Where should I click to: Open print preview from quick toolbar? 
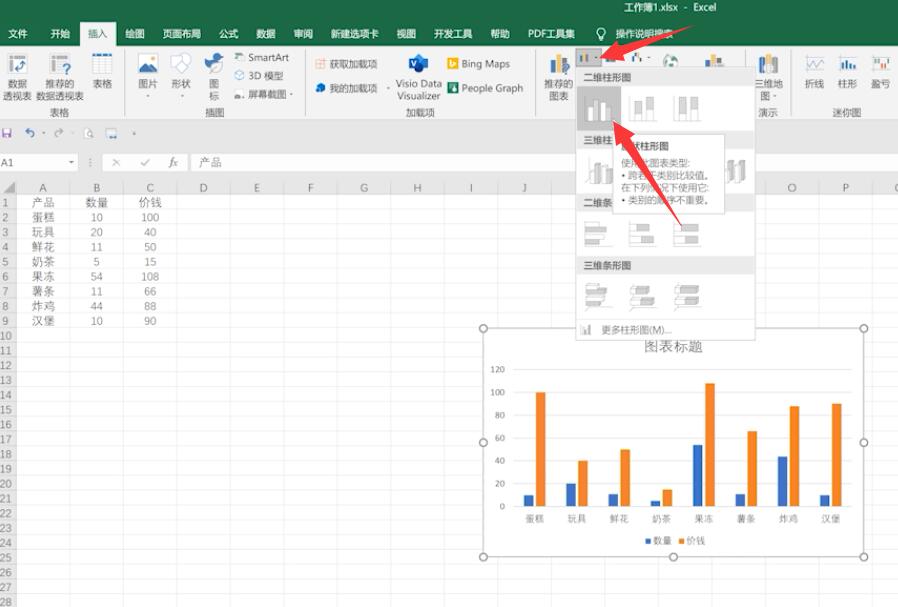89,133
